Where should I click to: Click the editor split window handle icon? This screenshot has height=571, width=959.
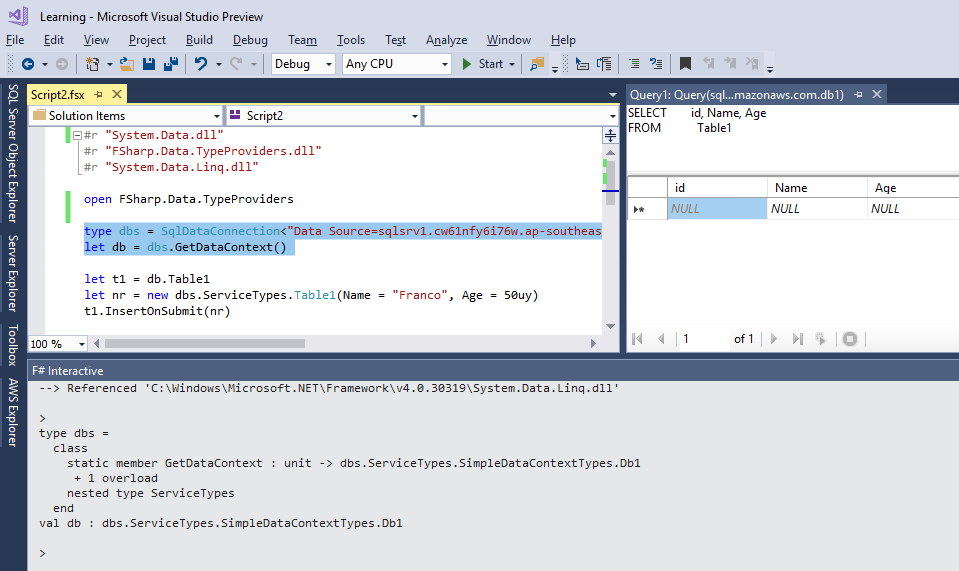point(610,136)
